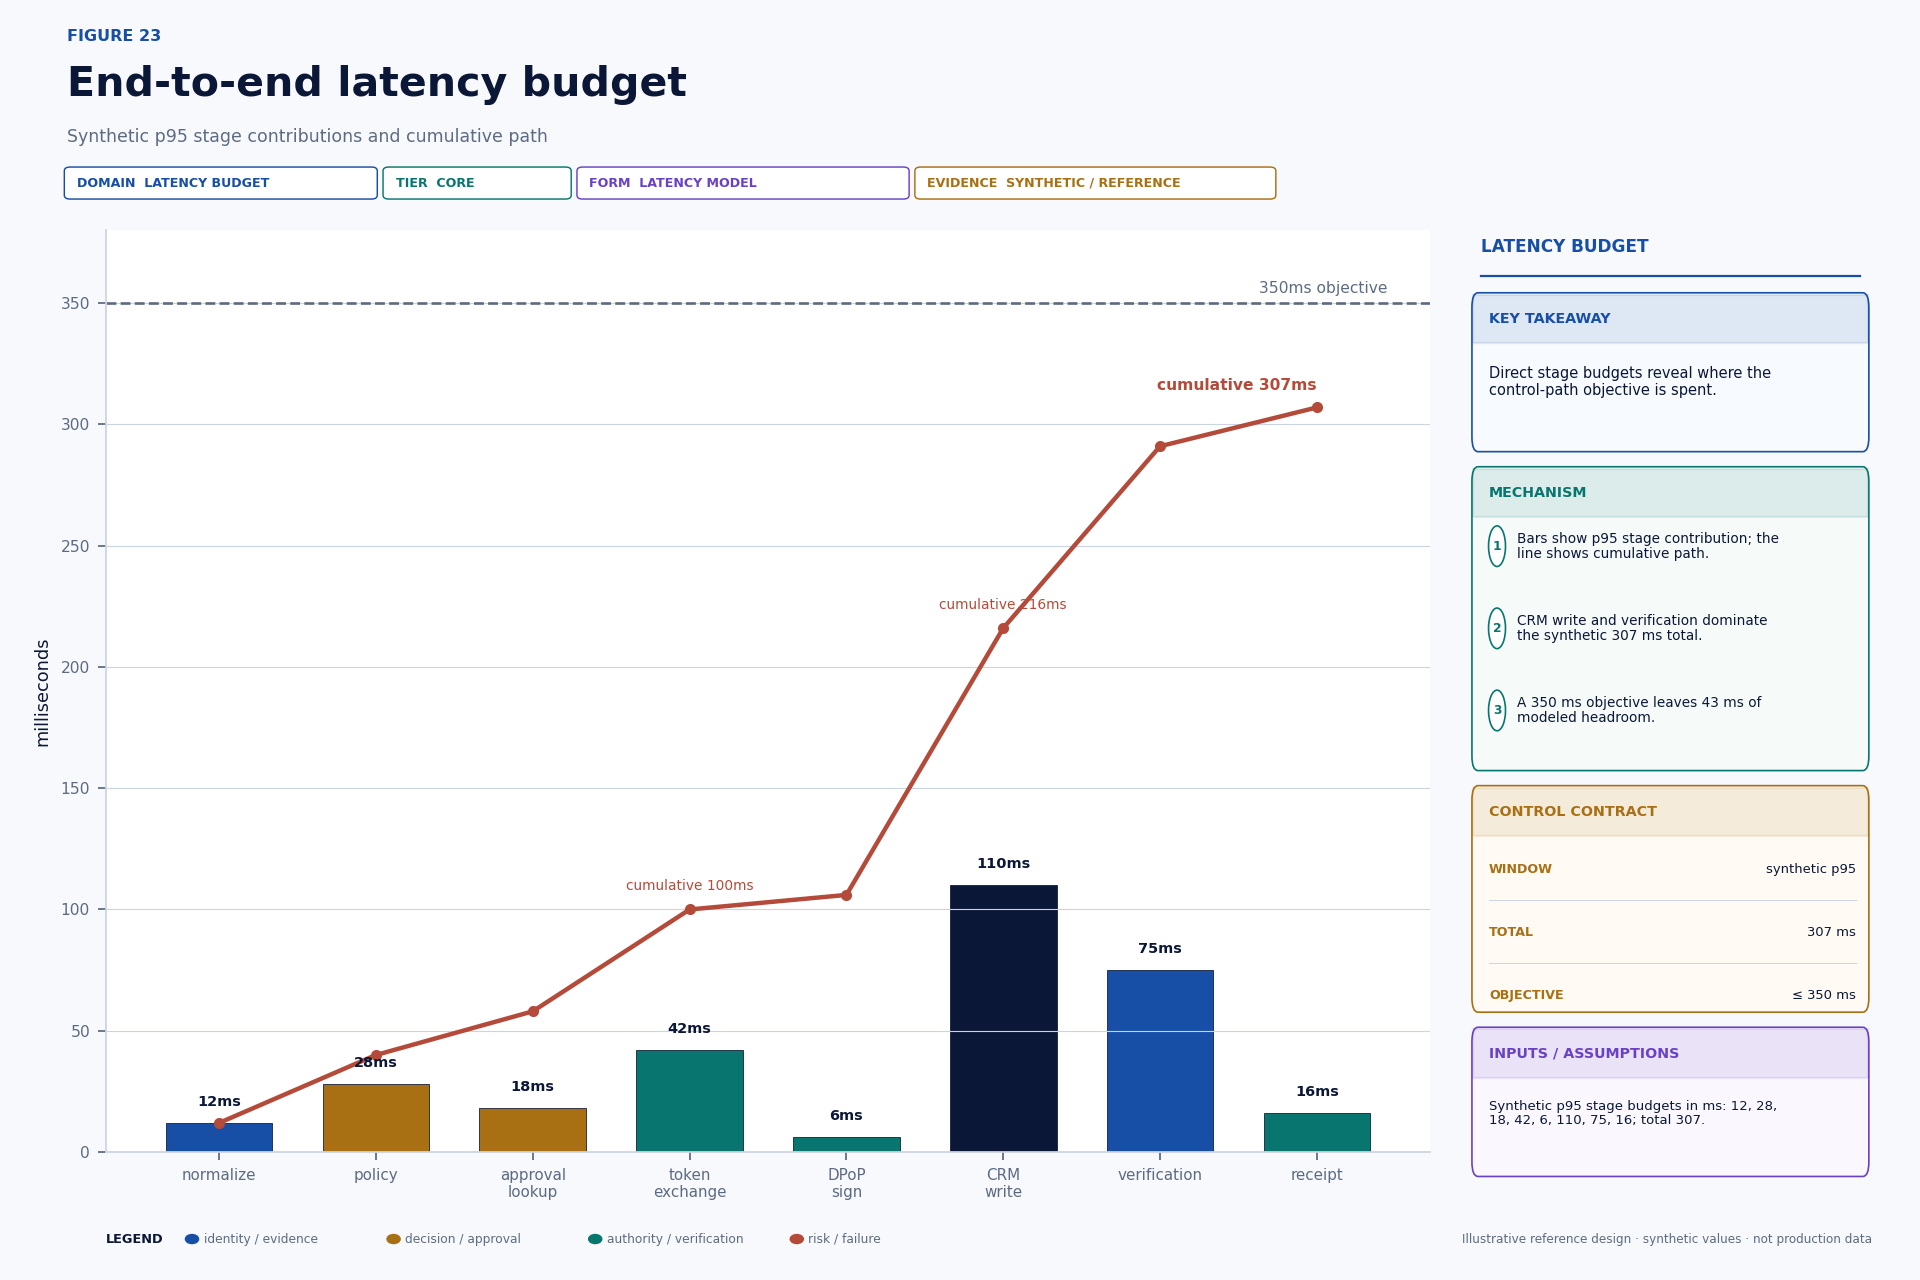Click the "DPoP sign" x-axis label
The height and width of the screenshot is (1280, 1920).
tap(846, 1184)
